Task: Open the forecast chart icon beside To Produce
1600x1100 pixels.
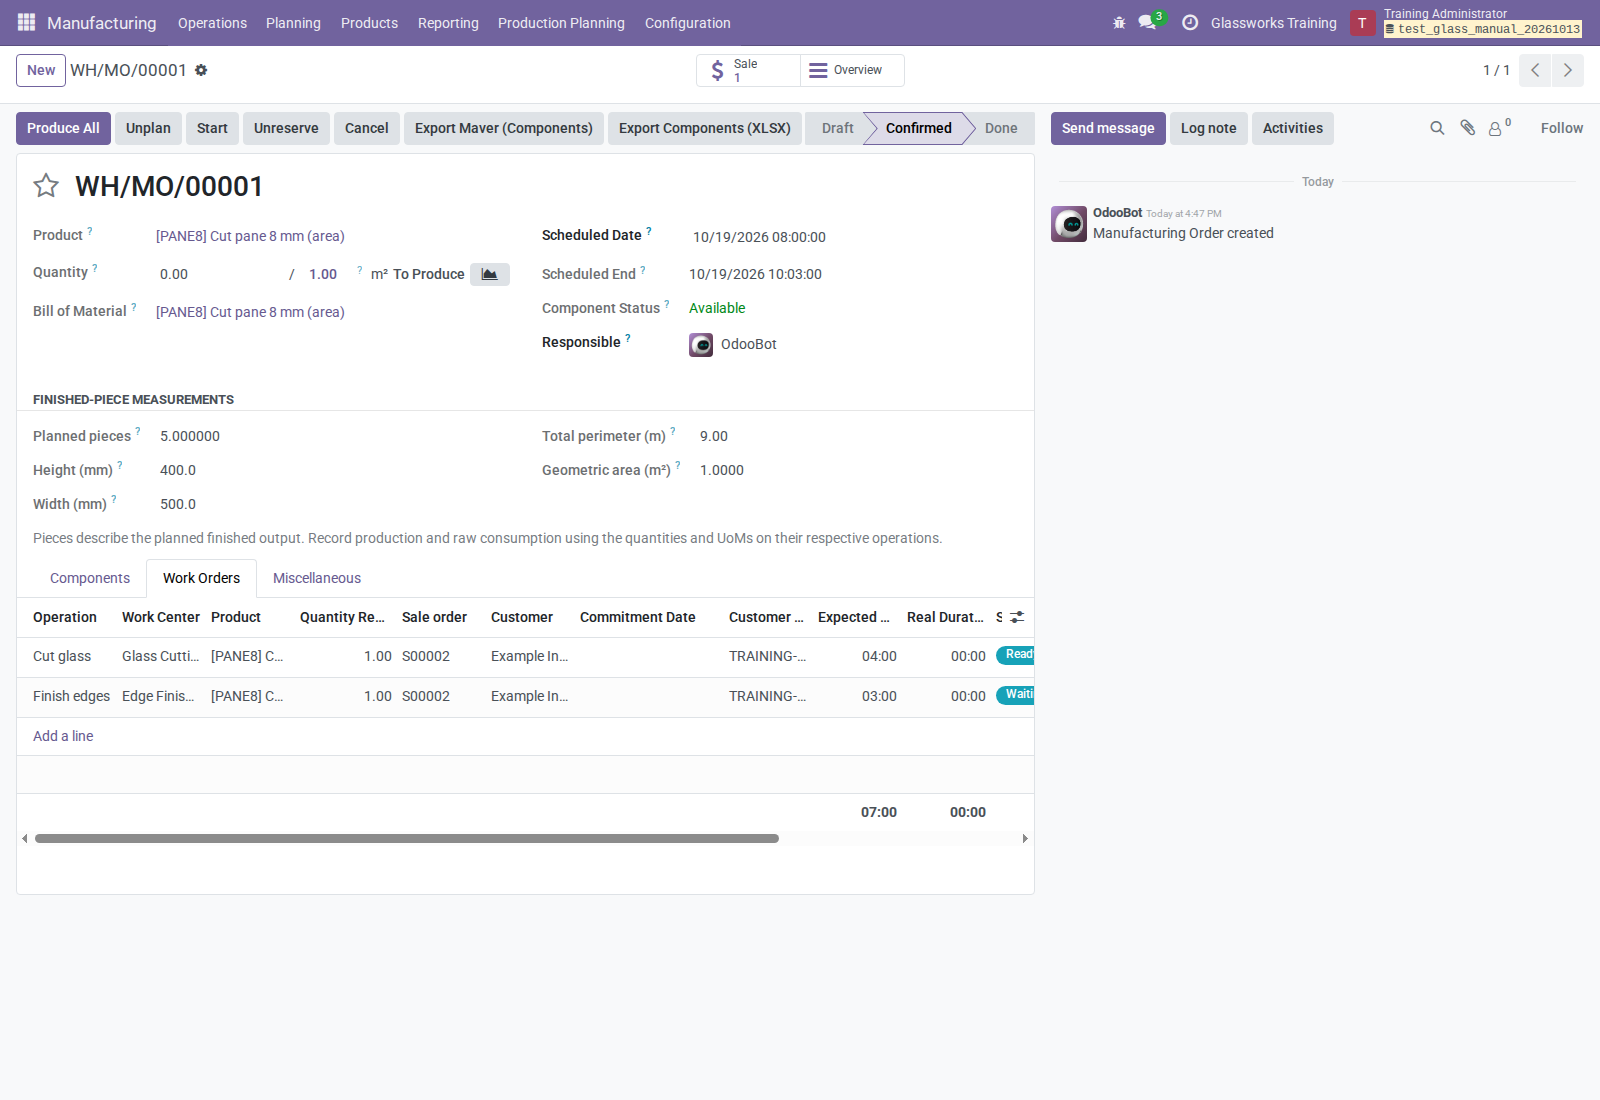Action: (x=490, y=274)
